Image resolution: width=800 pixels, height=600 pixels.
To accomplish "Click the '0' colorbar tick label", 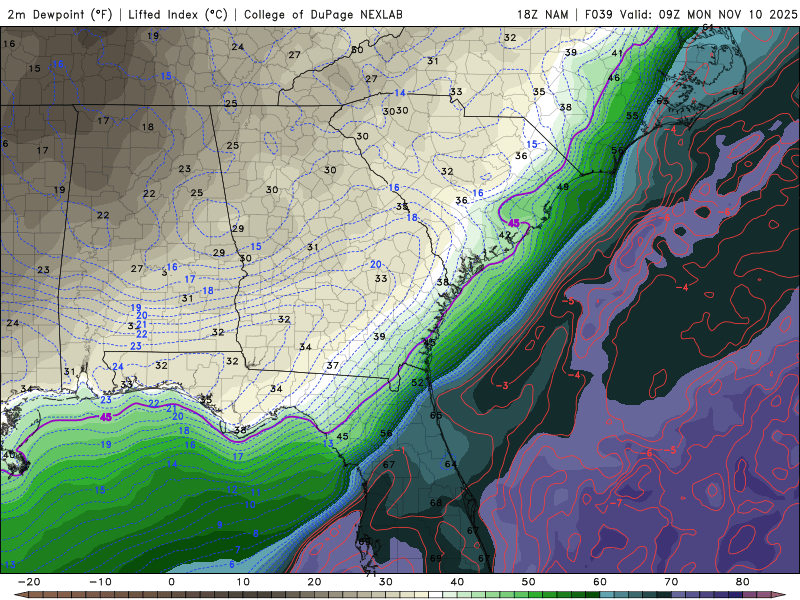I will [171, 582].
